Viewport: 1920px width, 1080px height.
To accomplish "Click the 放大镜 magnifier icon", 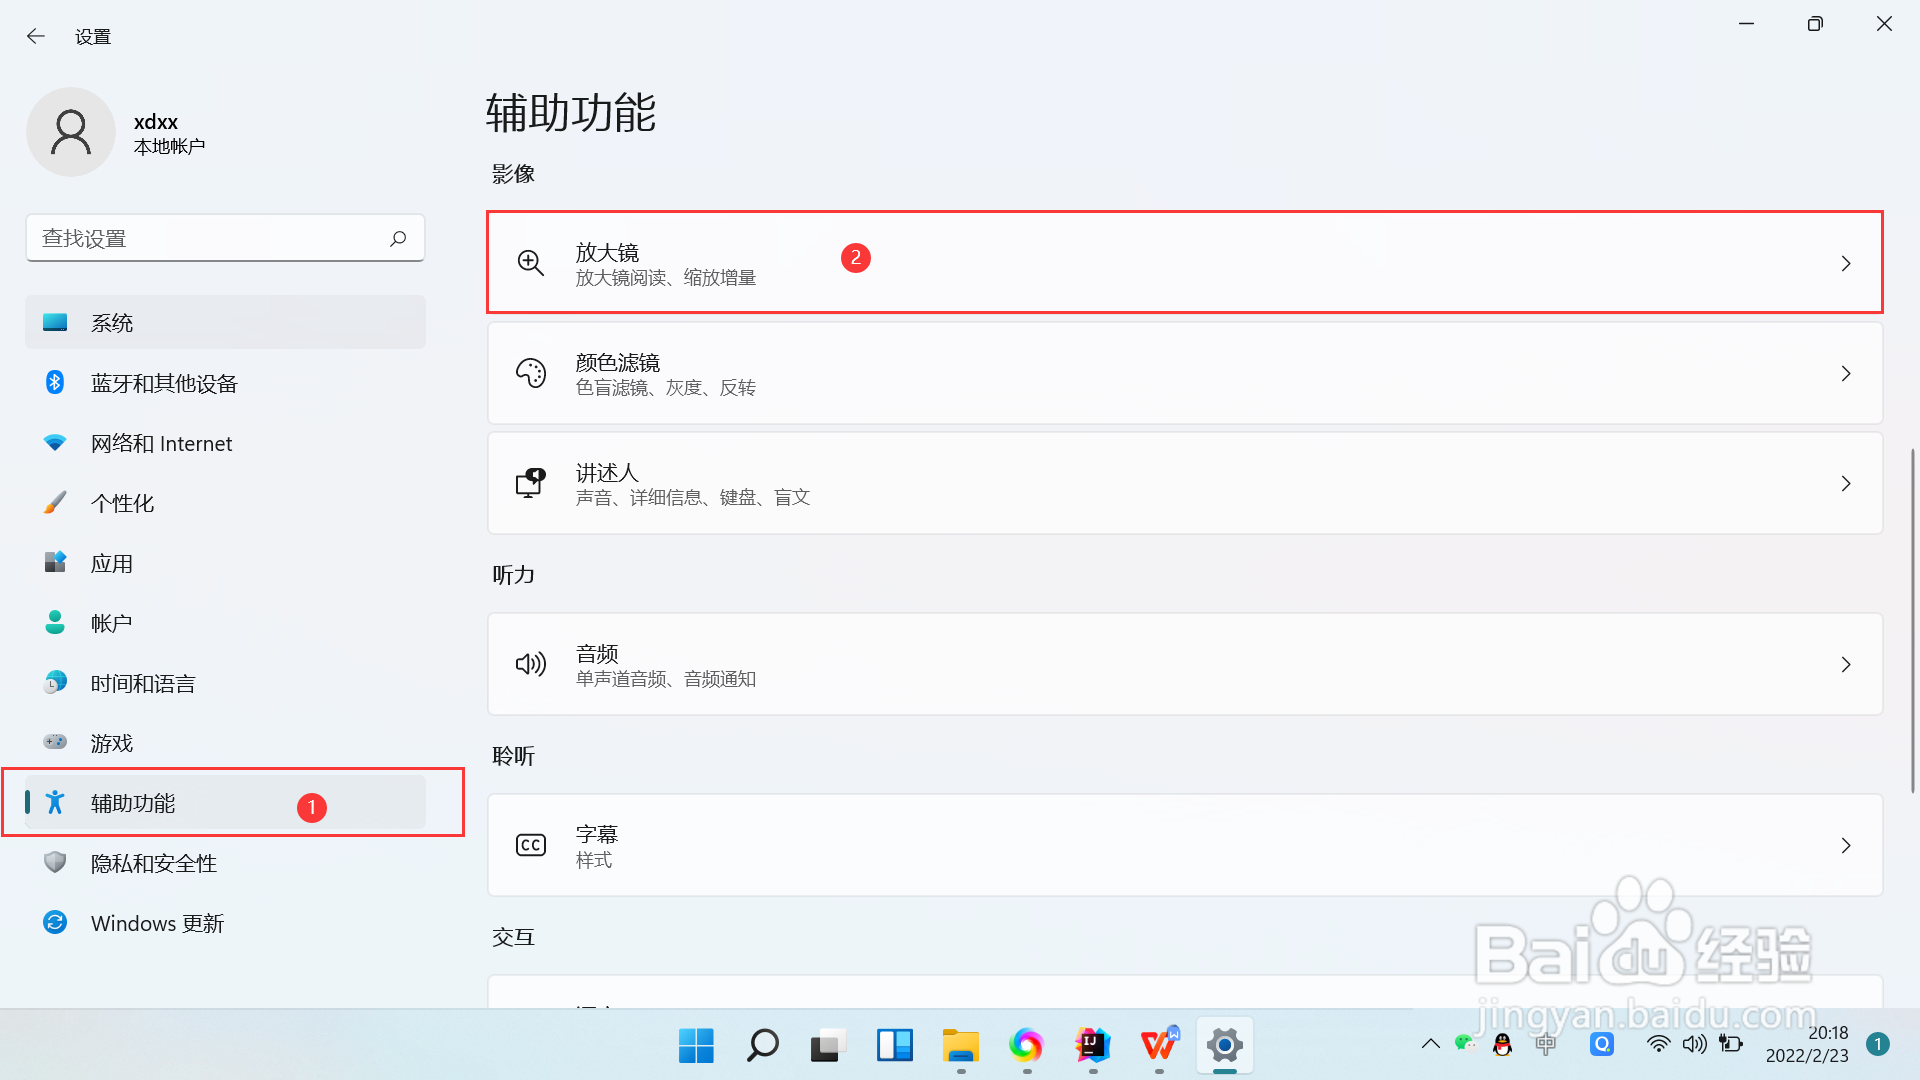I will [x=530, y=263].
